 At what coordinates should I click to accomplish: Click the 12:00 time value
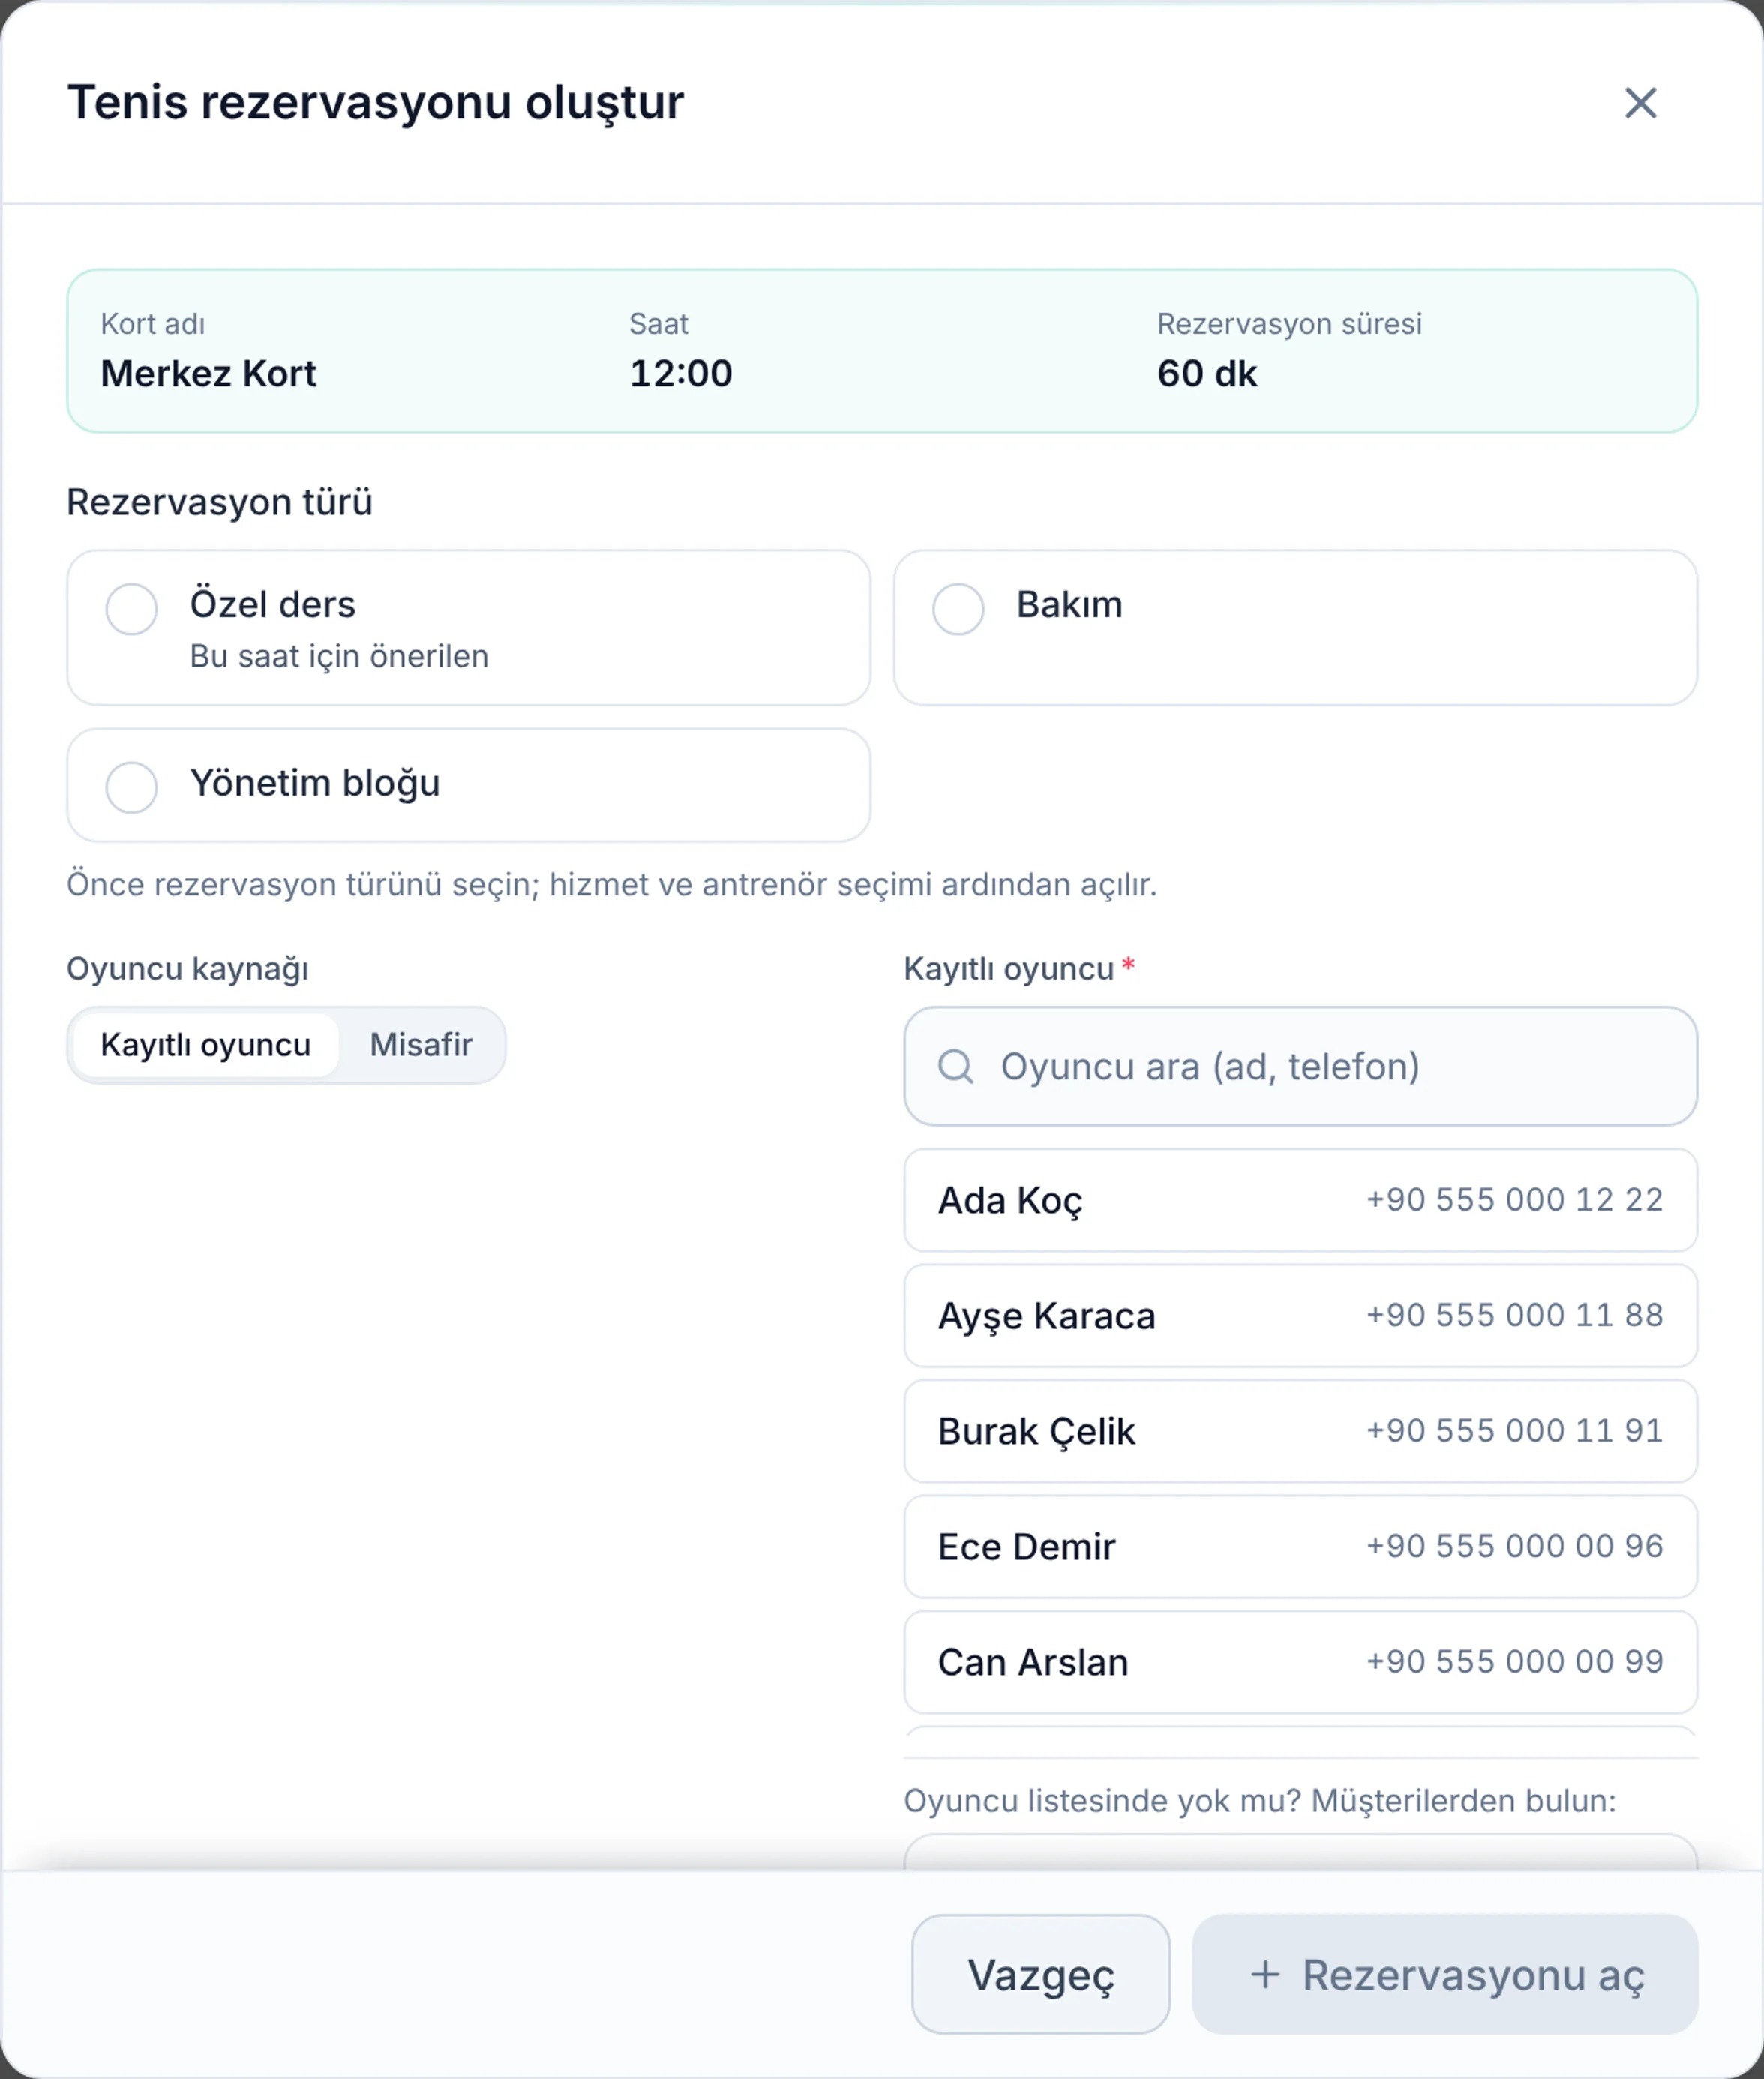point(681,373)
